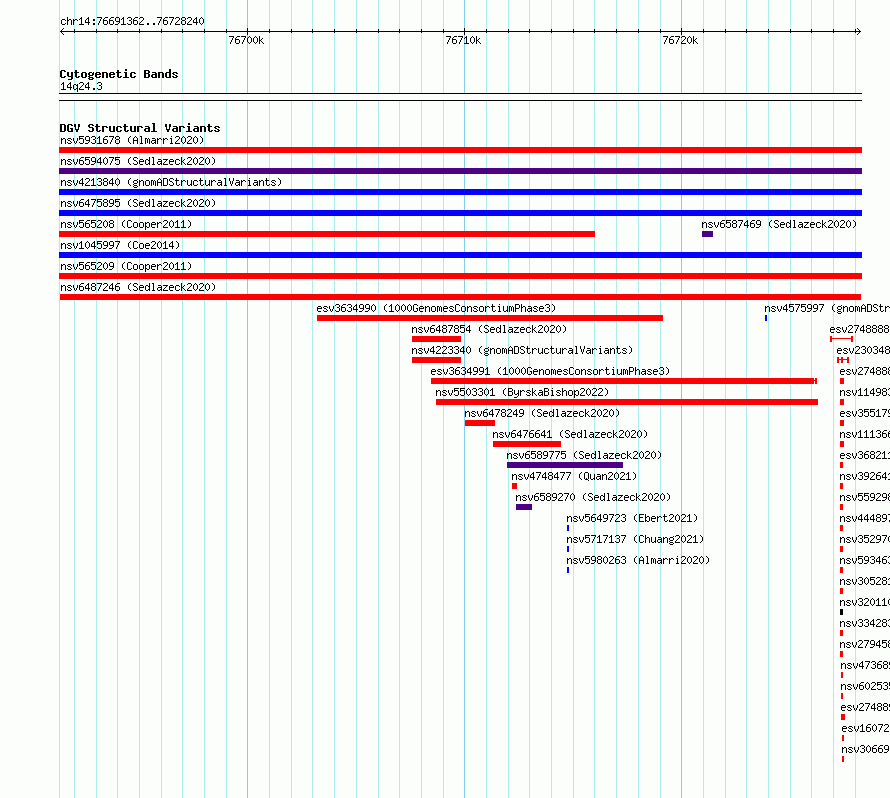This screenshot has height=798, width=890.
Task: Click the truncated nsv392641 variant label
Action: [864, 476]
